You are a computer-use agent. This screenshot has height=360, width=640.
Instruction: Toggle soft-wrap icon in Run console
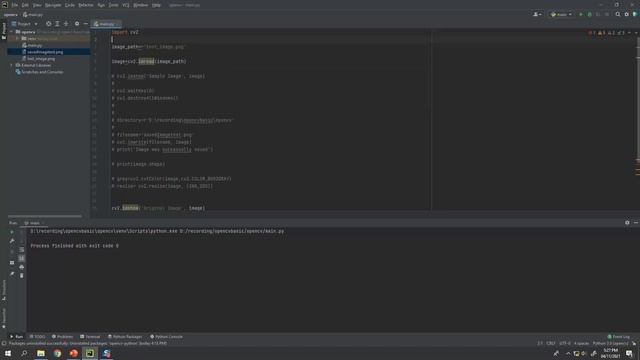pos(22,250)
